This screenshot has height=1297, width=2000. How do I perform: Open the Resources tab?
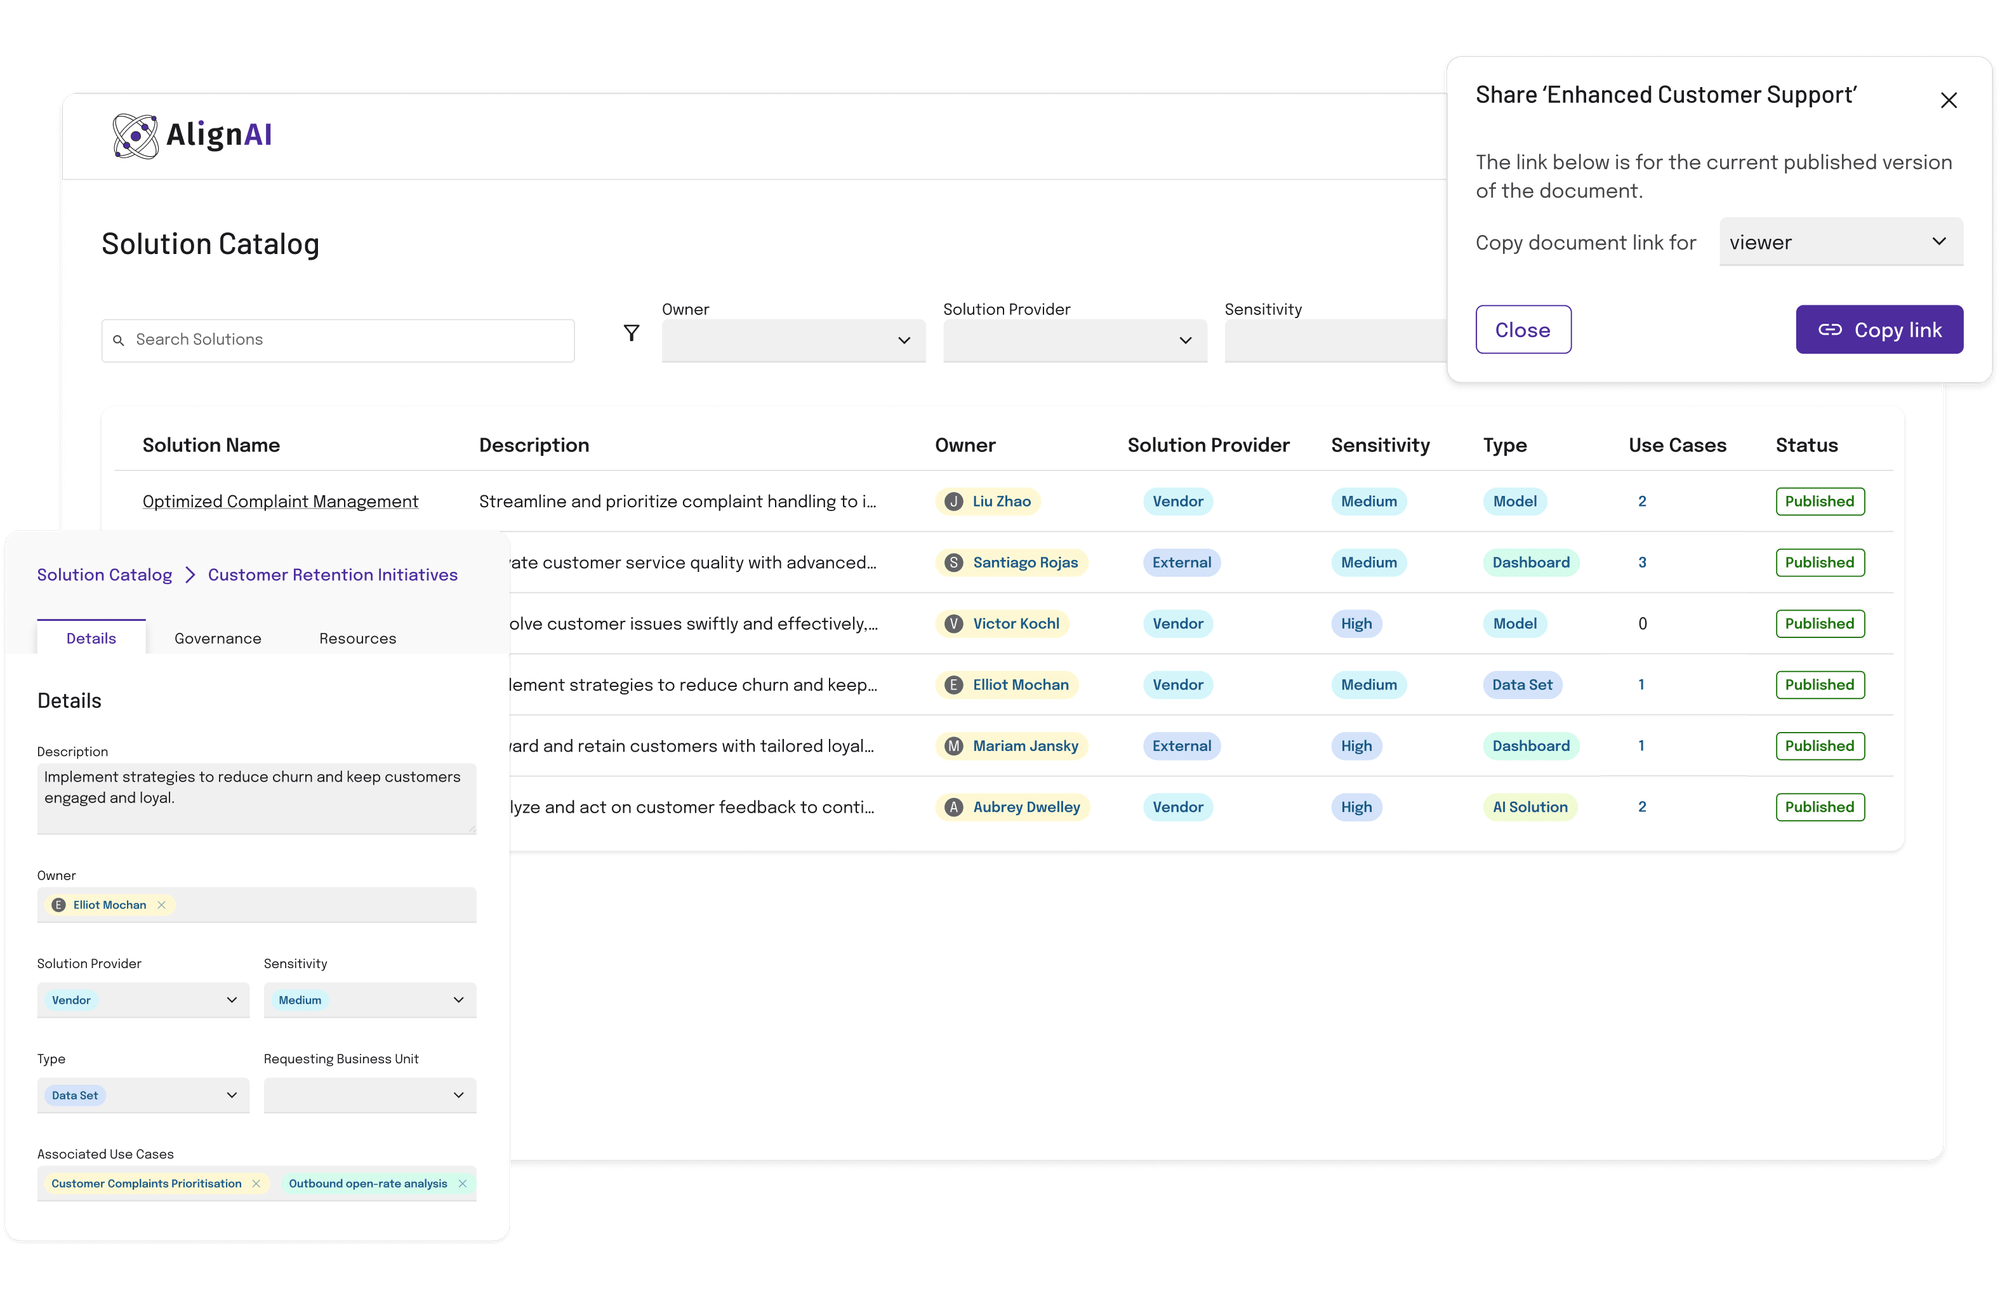357,638
